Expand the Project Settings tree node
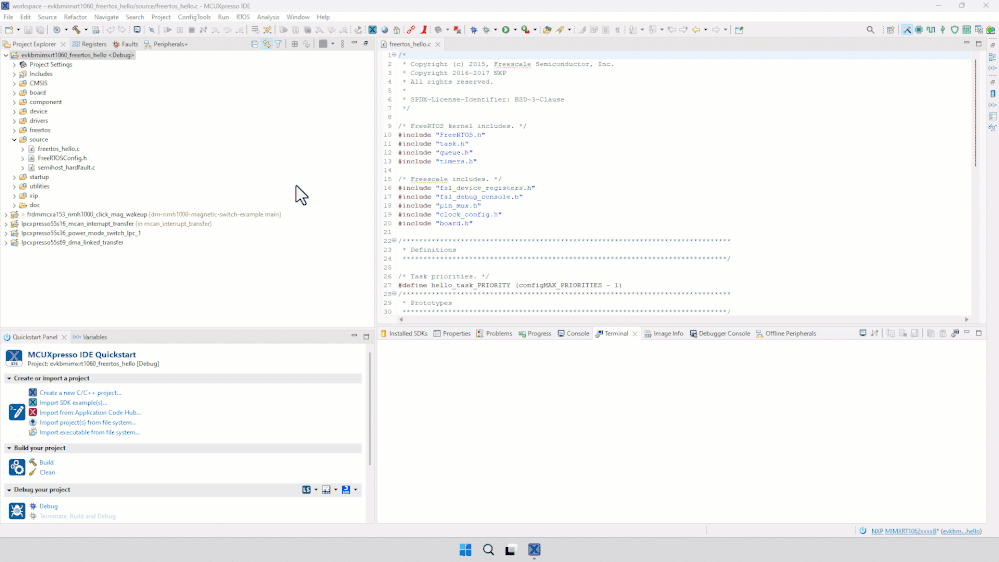Viewport: 999px width, 562px height. pyautogui.click(x=14, y=64)
